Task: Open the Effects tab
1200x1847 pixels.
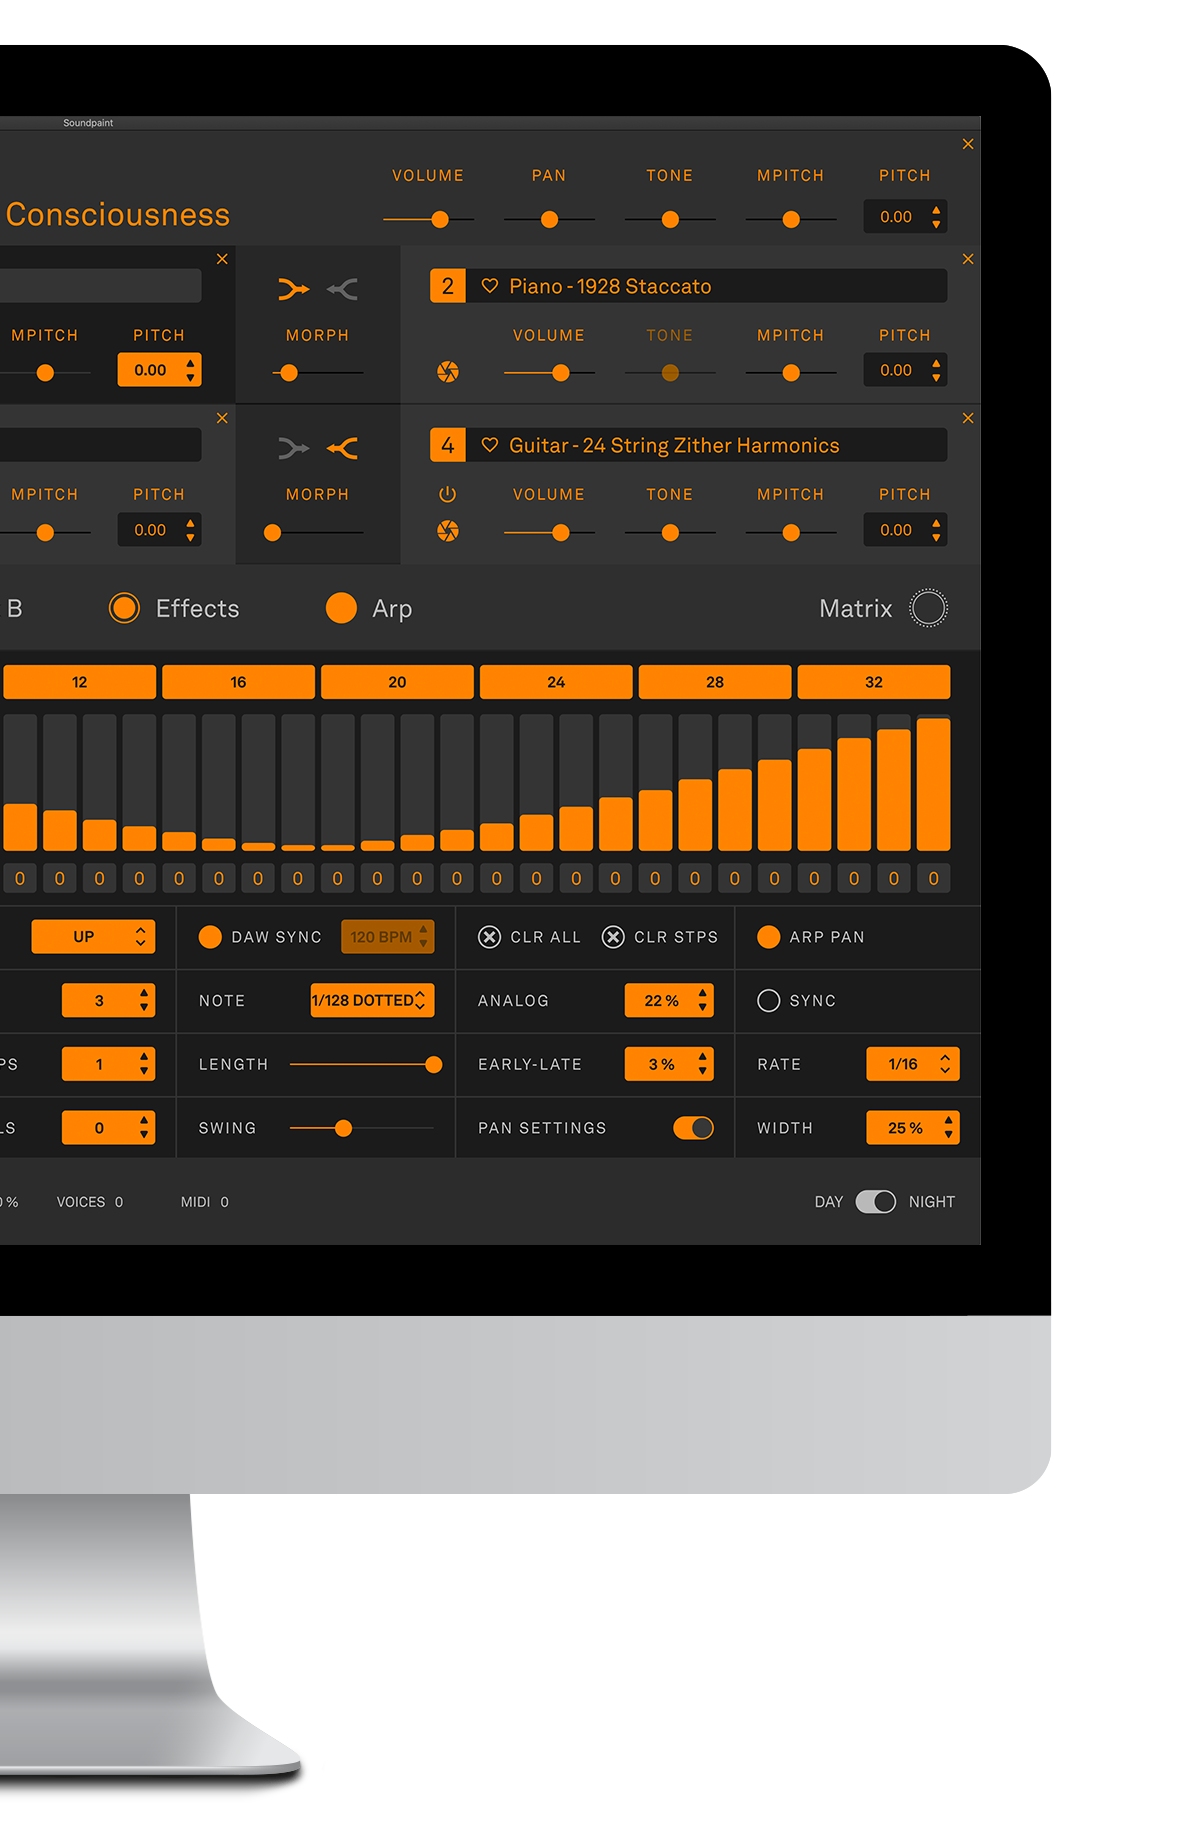Action: pyautogui.click(x=198, y=608)
